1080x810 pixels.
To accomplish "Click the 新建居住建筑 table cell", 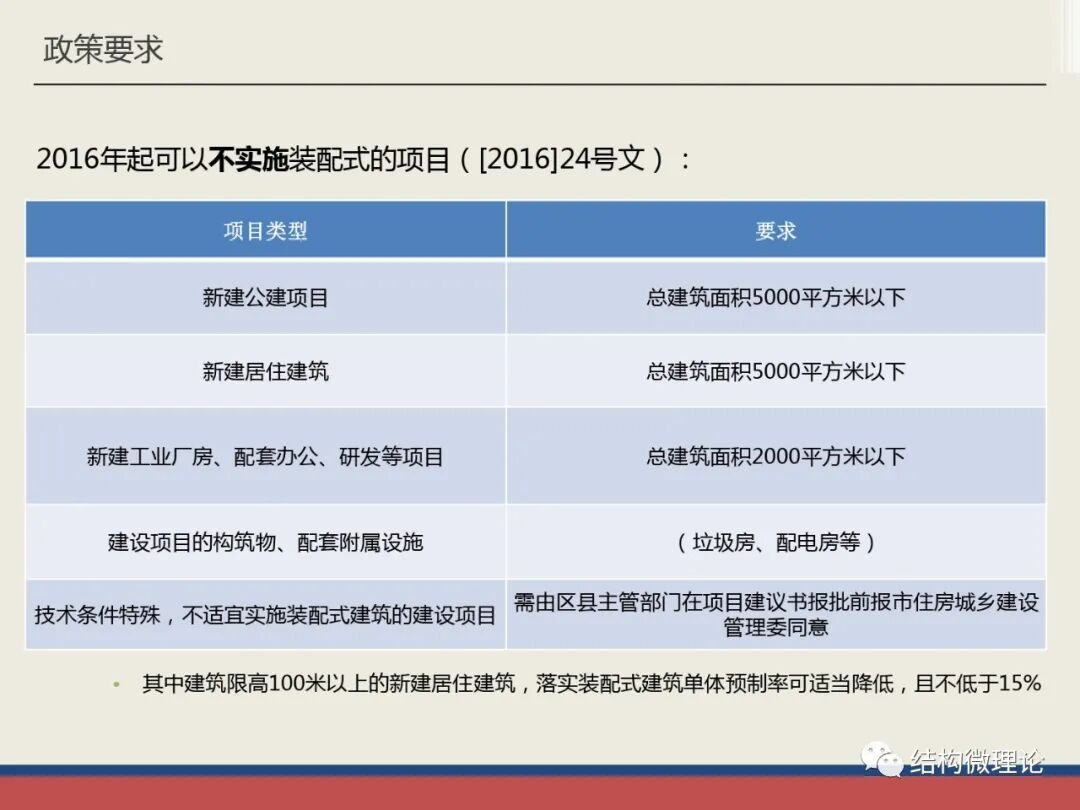I will point(268,371).
